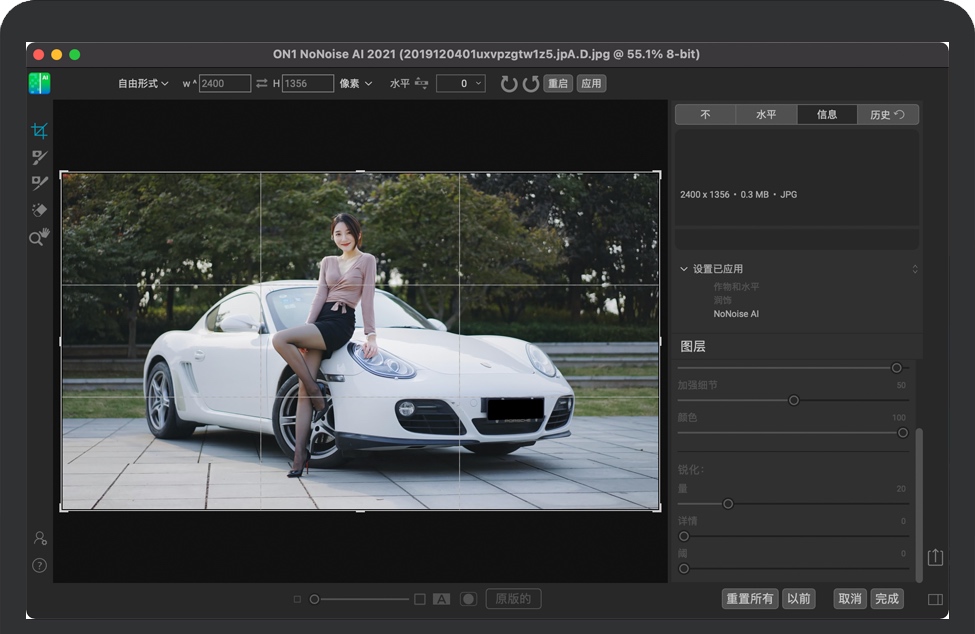The height and width of the screenshot is (634, 975).
Task: Click the 完成 button
Action: 887,599
